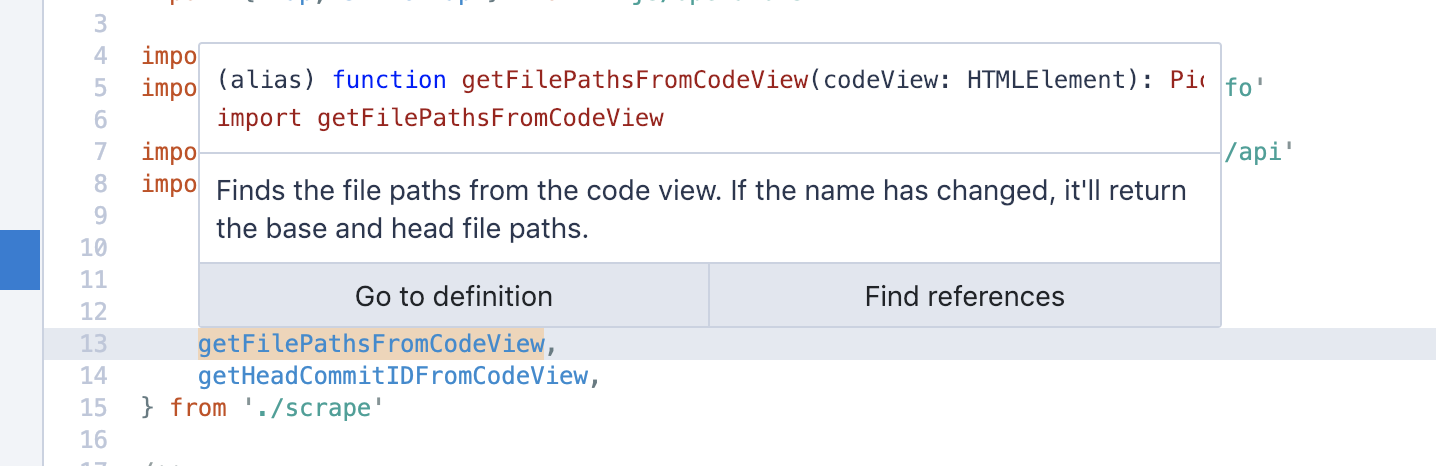Select line number 8 in gutter
The height and width of the screenshot is (466, 1436).
tap(100, 184)
